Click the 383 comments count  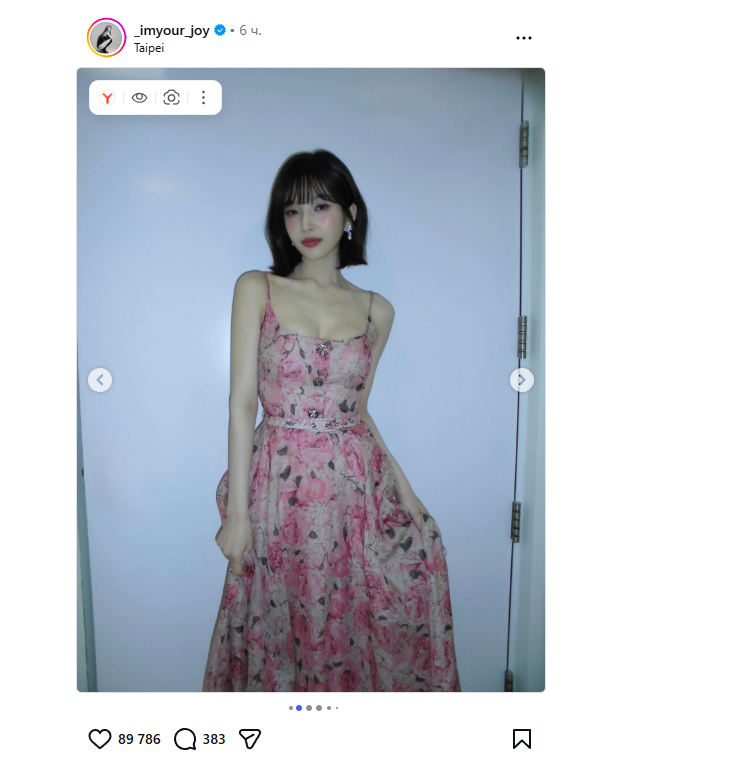coord(214,739)
